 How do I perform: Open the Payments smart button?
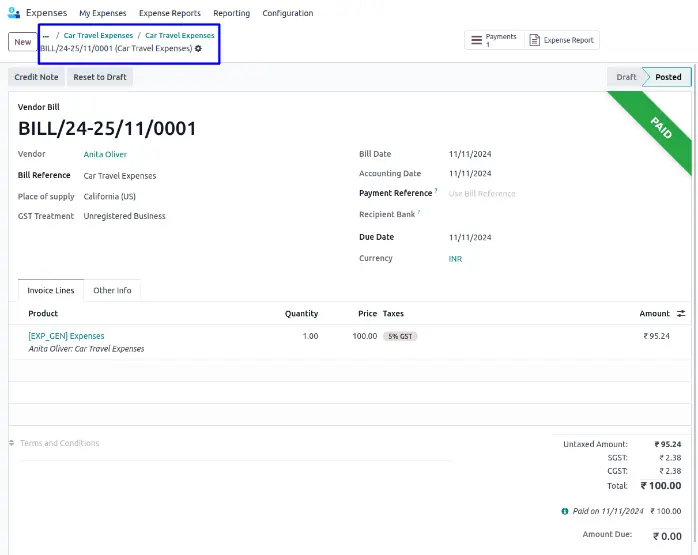tap(492, 40)
